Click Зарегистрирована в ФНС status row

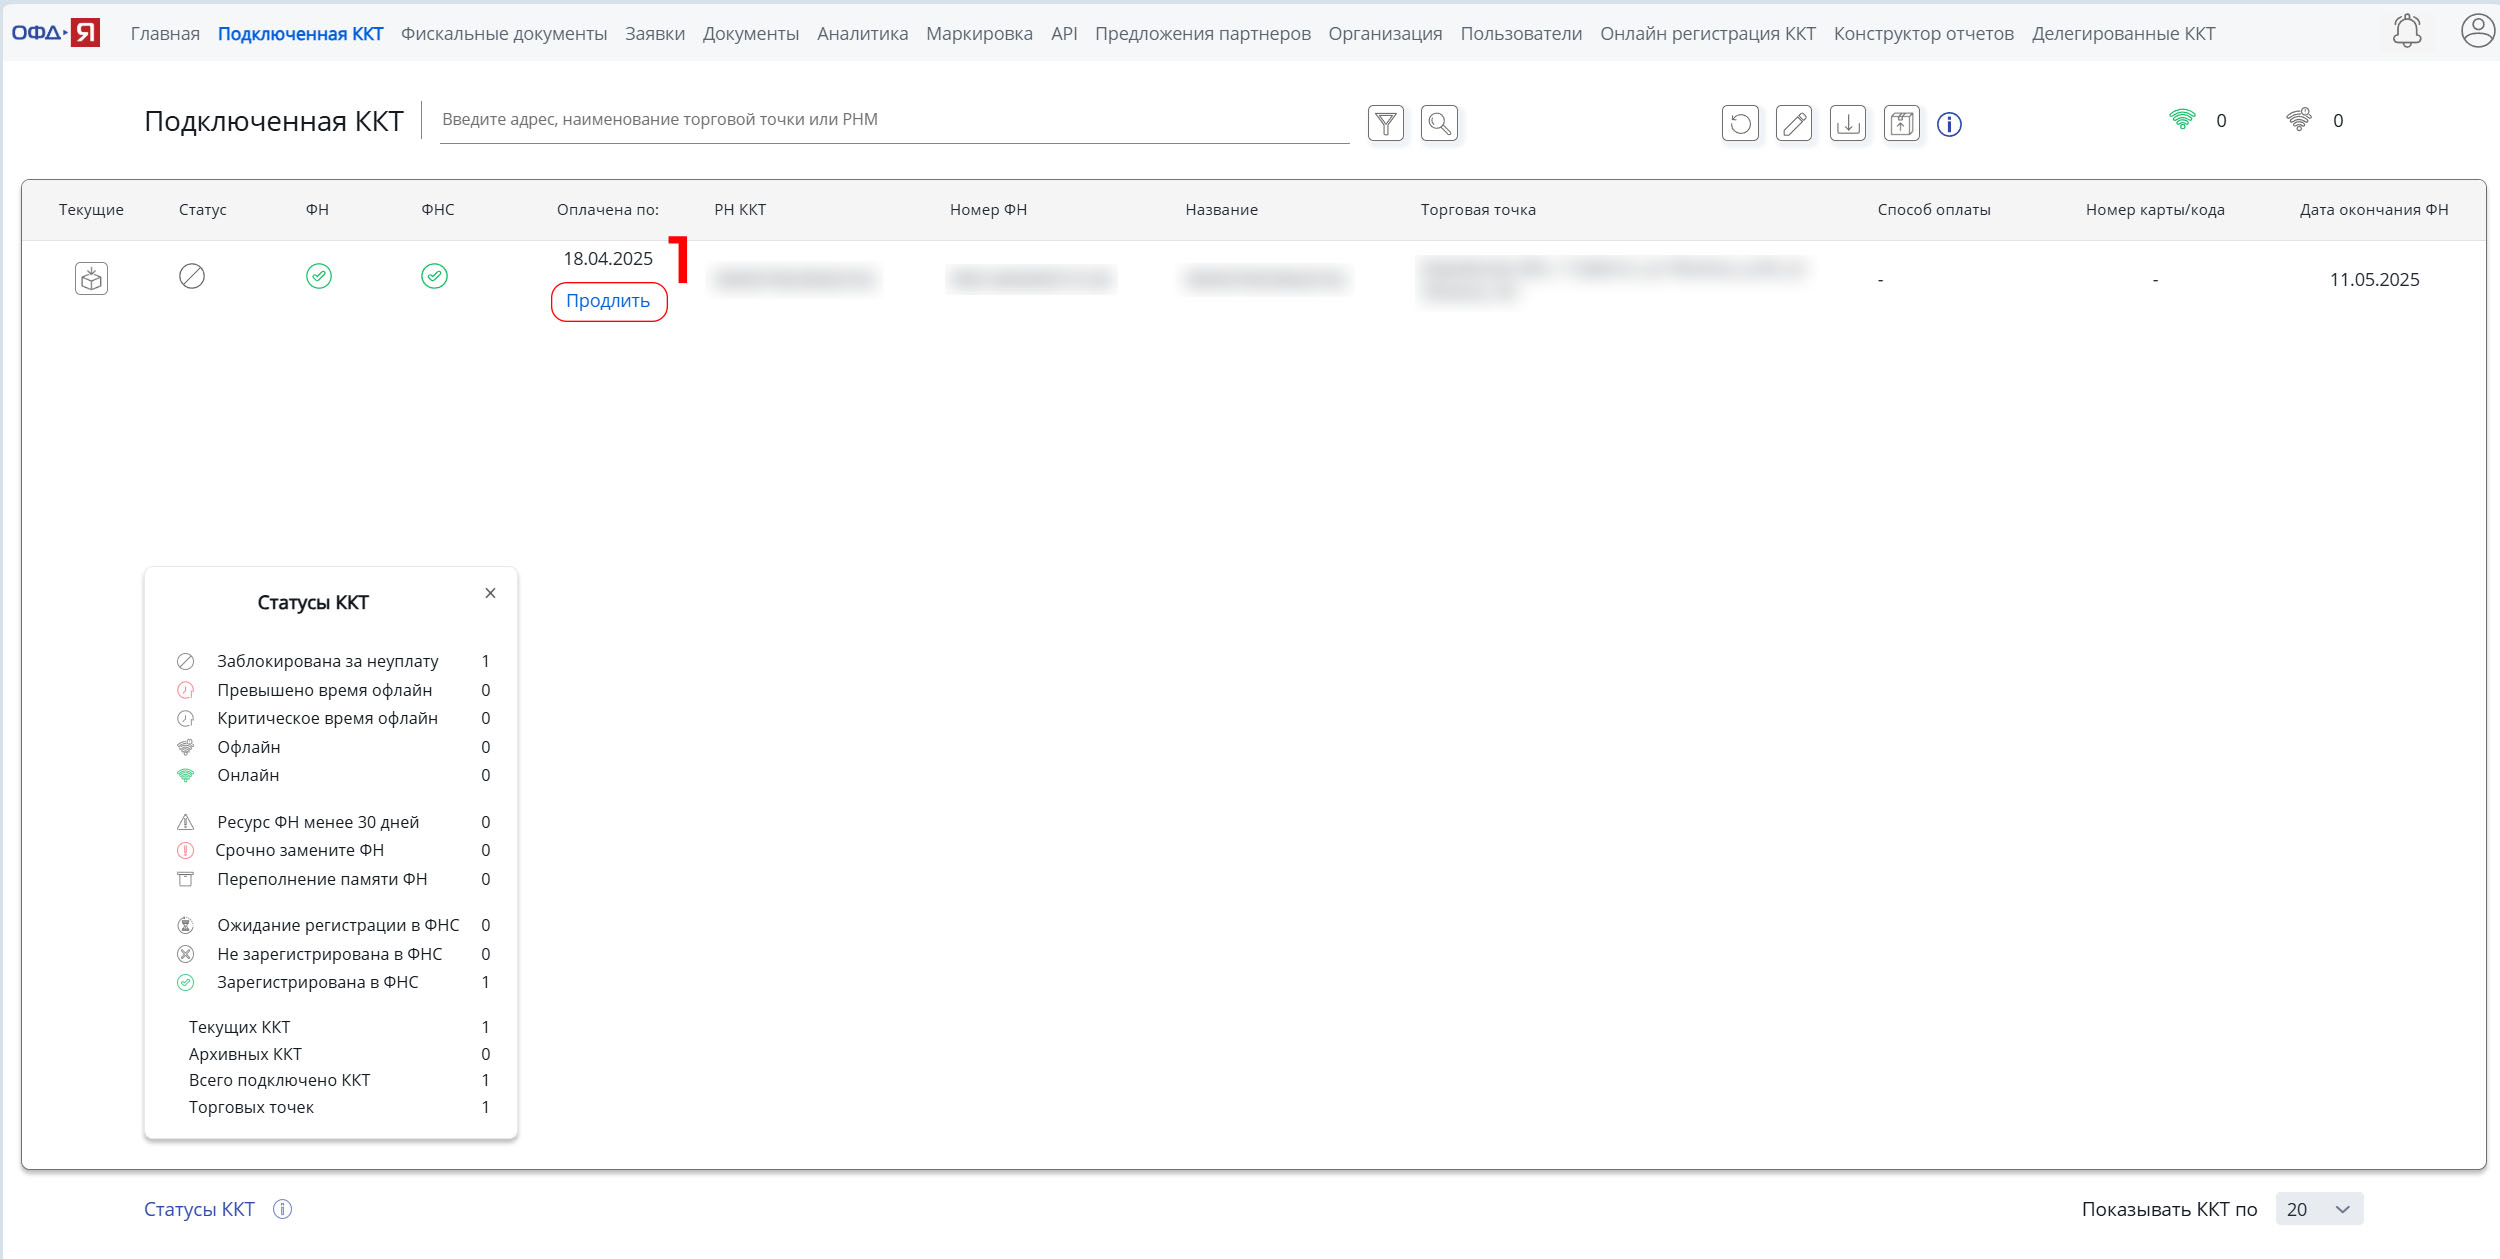(x=333, y=982)
